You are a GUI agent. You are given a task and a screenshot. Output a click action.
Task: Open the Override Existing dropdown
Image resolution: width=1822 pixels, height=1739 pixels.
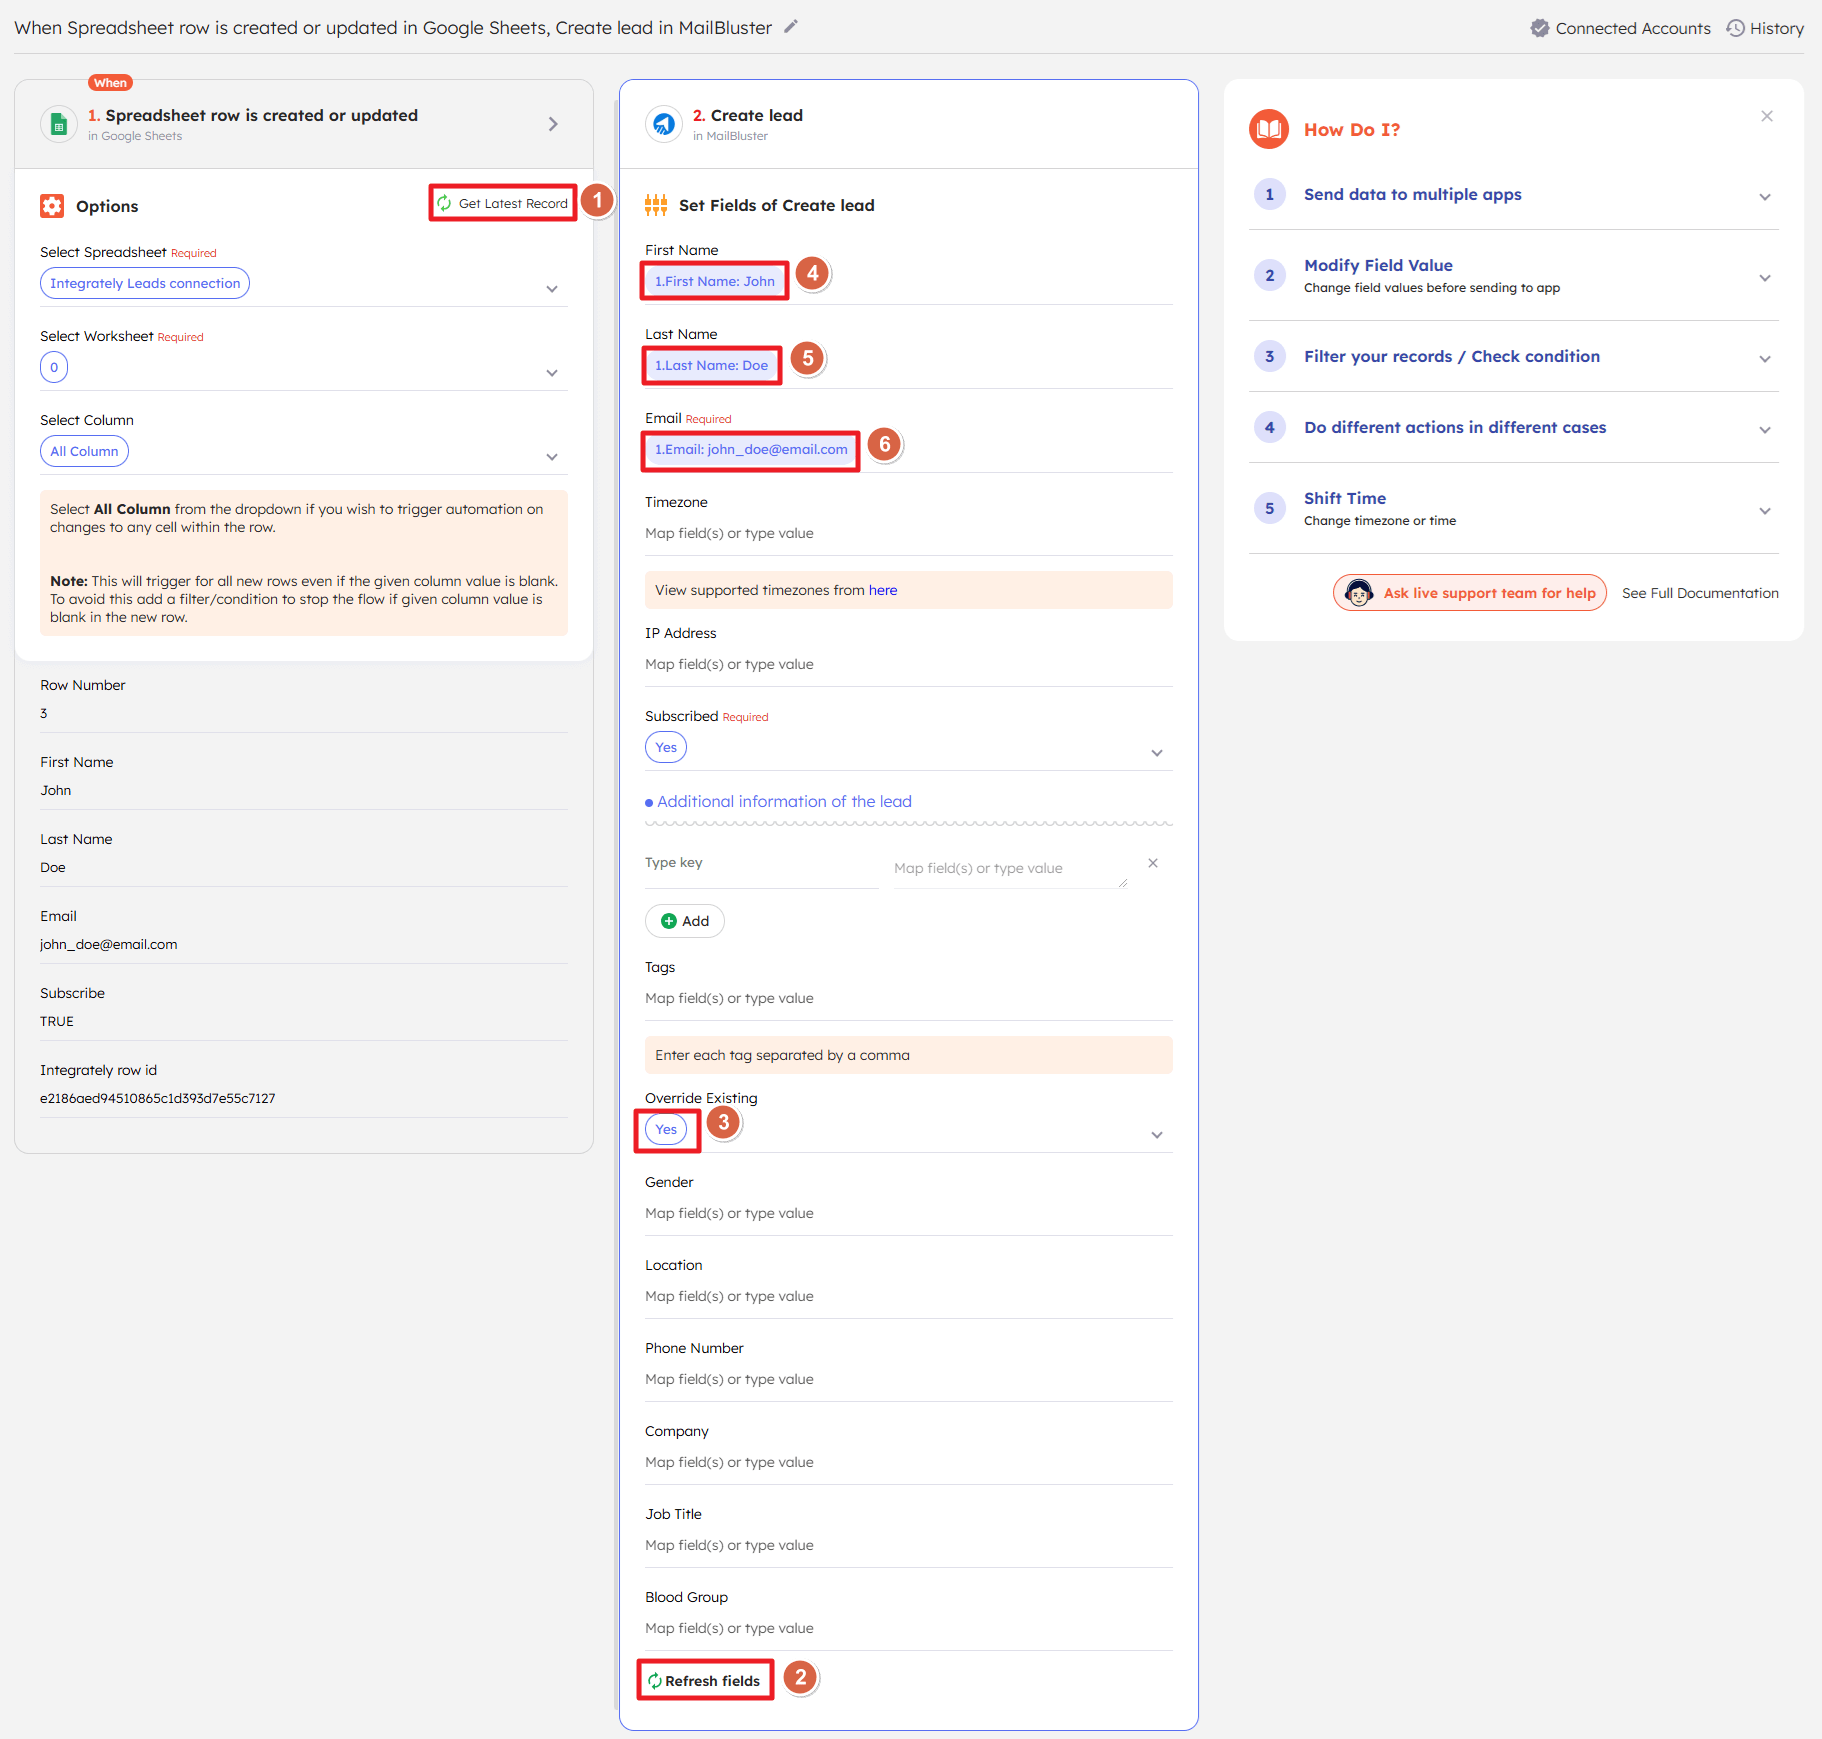pyautogui.click(x=1156, y=1135)
